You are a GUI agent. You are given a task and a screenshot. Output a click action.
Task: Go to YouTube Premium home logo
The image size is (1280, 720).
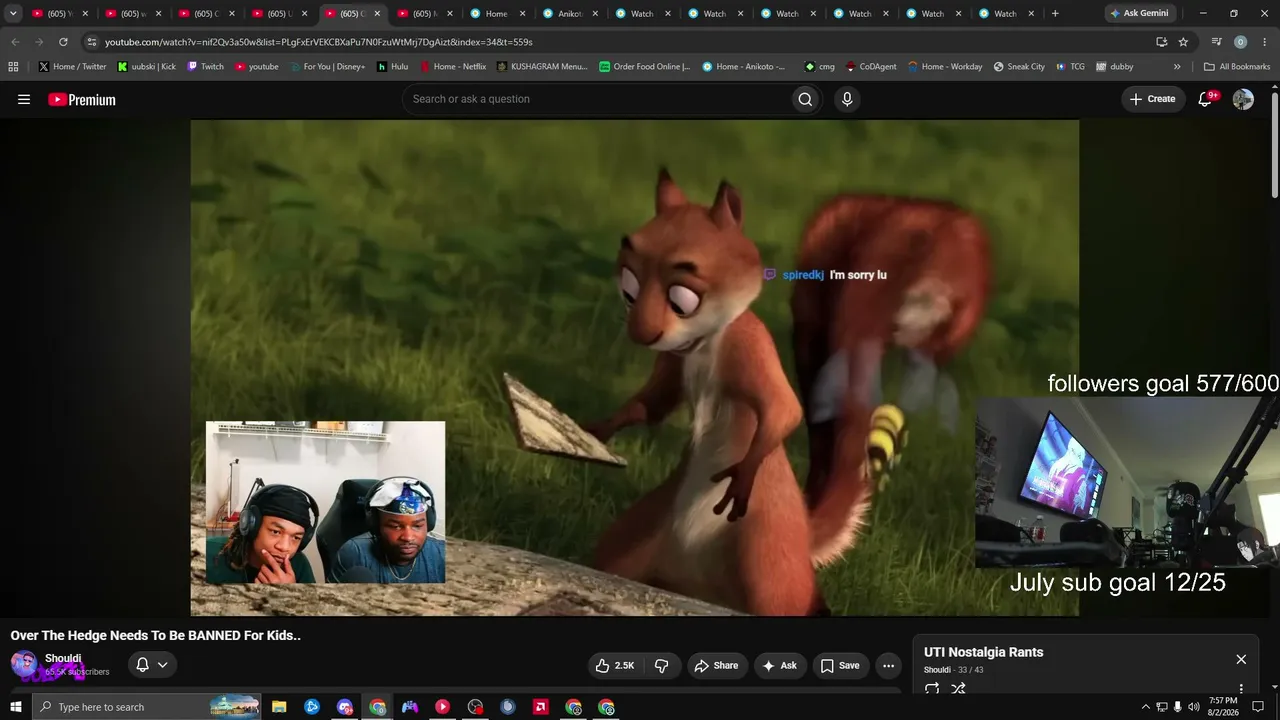tap(82, 99)
